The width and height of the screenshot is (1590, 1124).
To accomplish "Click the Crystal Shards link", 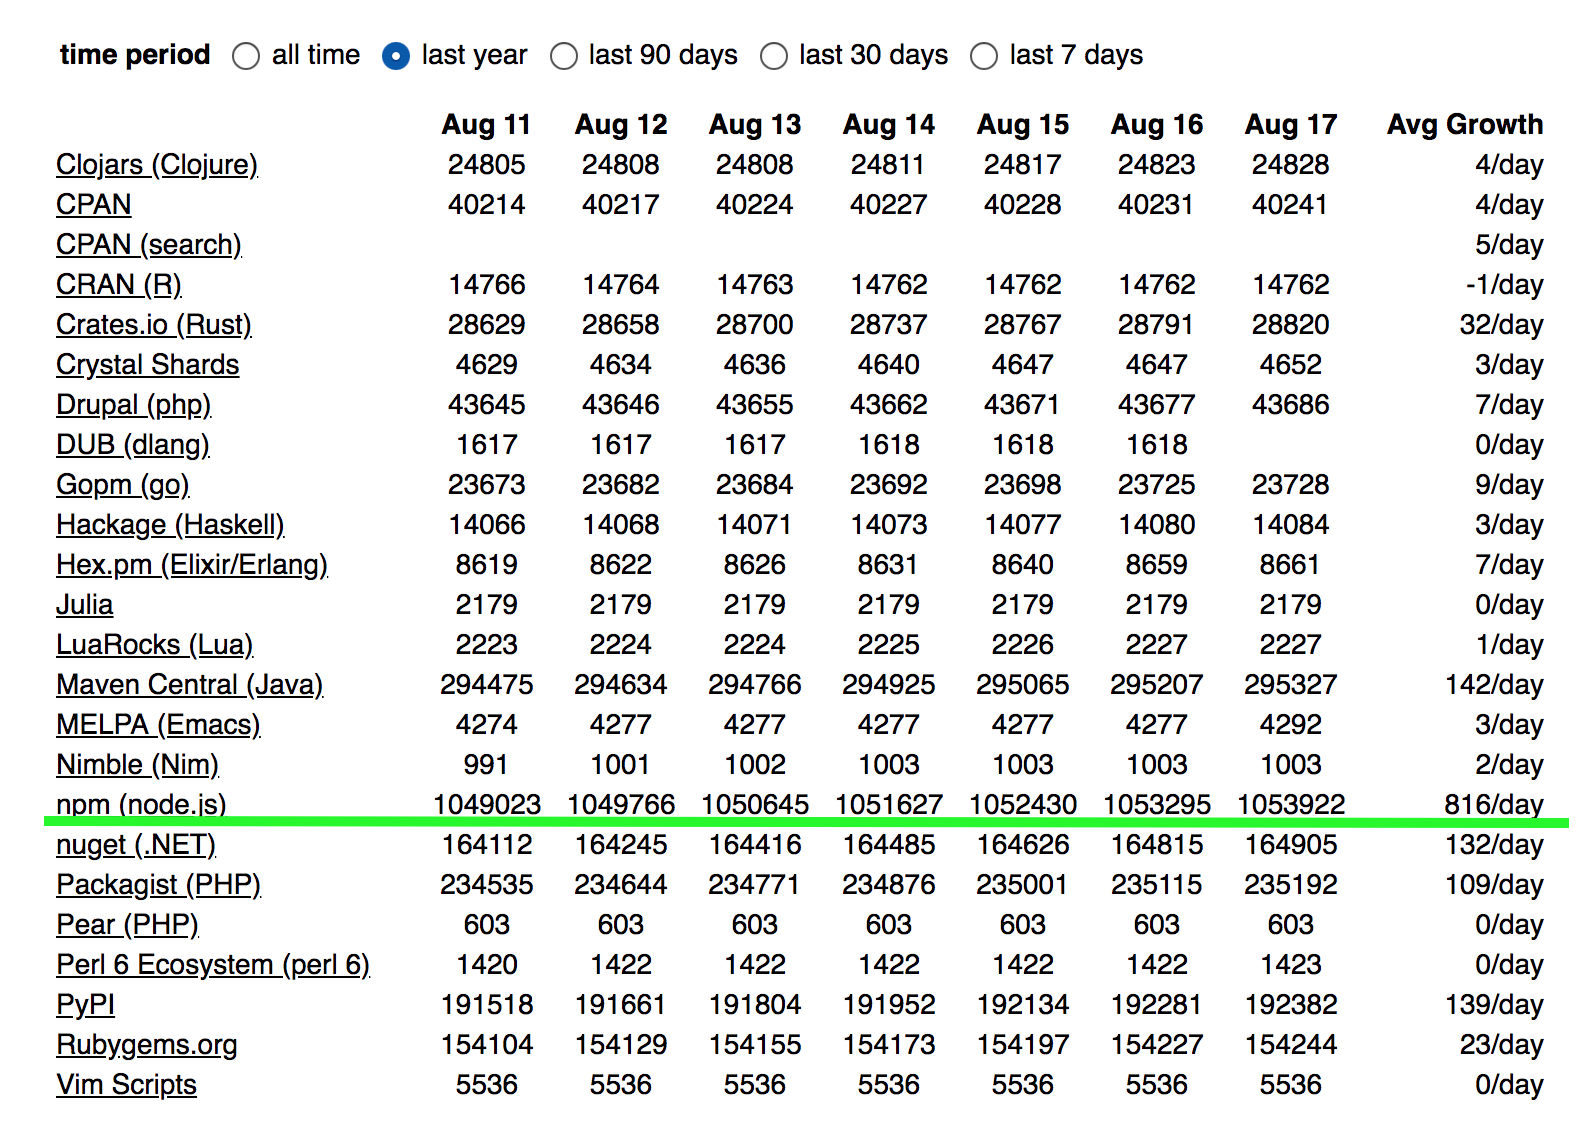I will click(148, 365).
